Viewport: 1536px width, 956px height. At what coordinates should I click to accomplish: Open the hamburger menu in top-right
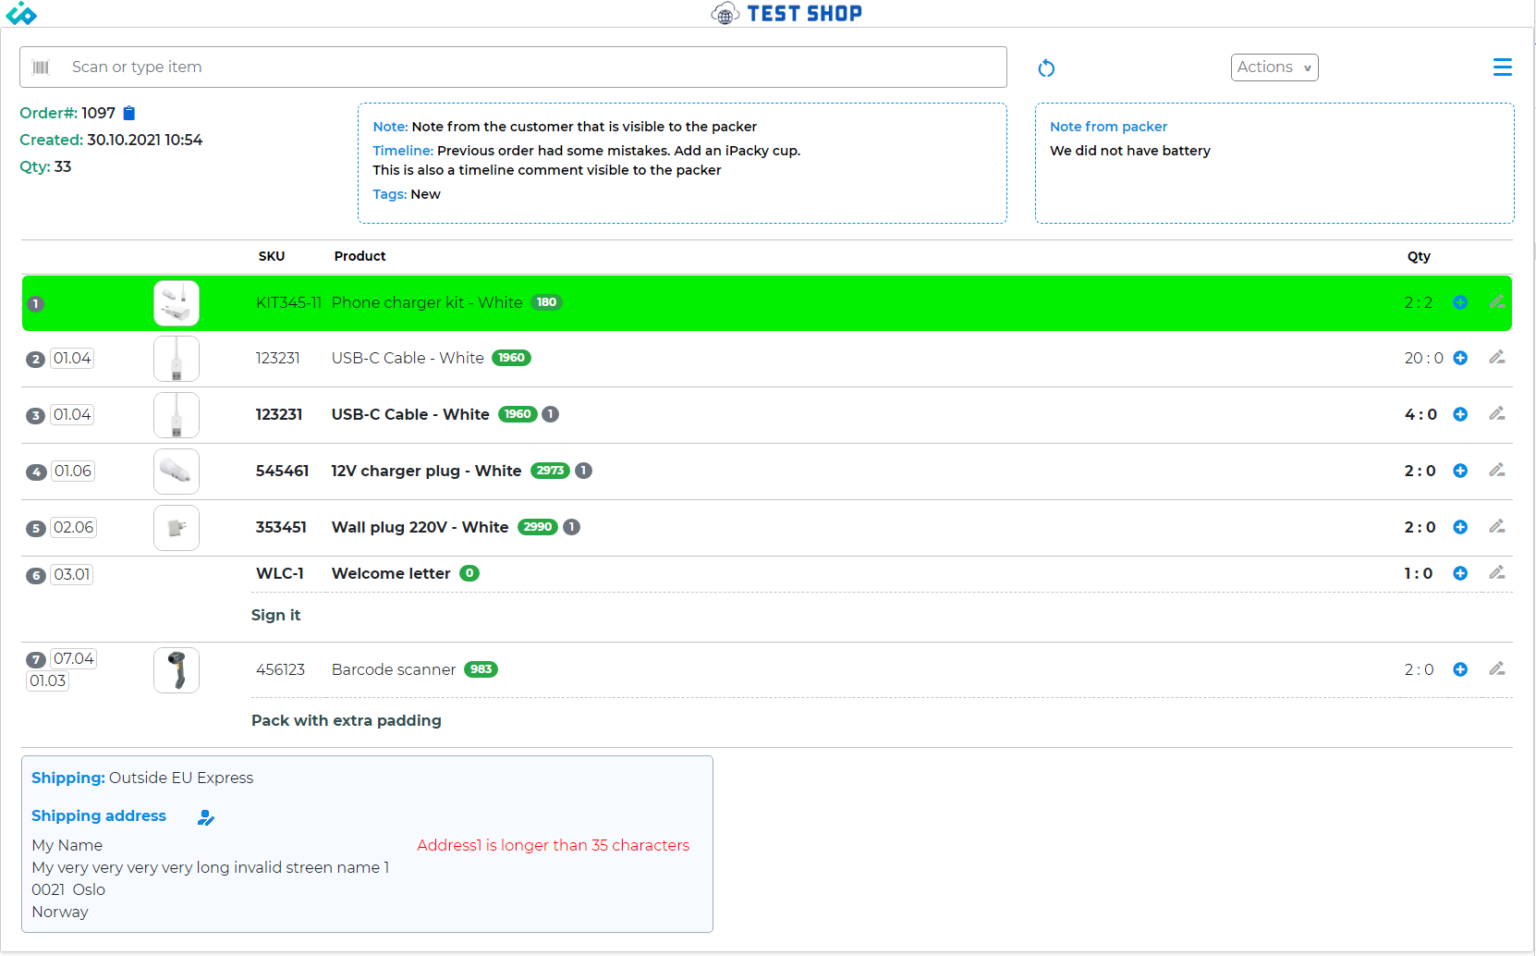pyautogui.click(x=1502, y=67)
